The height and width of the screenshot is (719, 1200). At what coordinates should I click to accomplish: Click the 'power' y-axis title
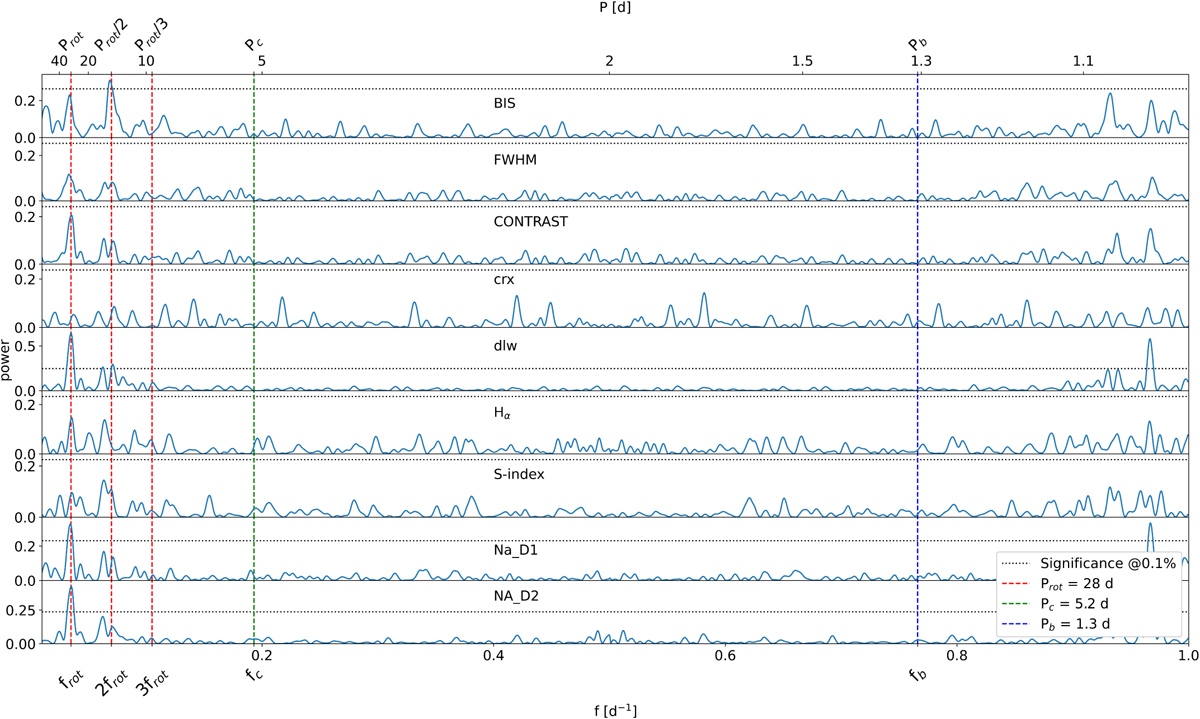click(x=10, y=363)
